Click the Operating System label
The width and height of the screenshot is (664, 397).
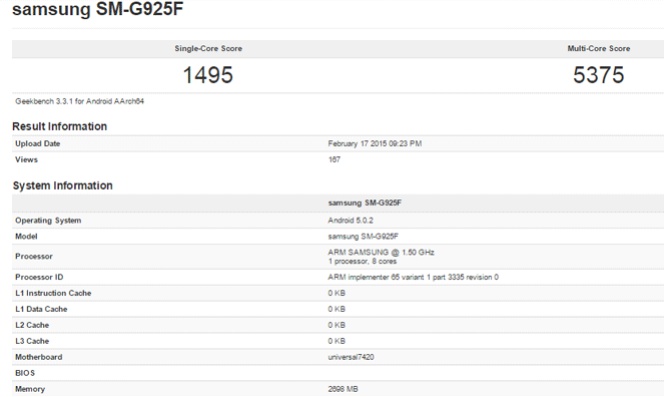48,220
